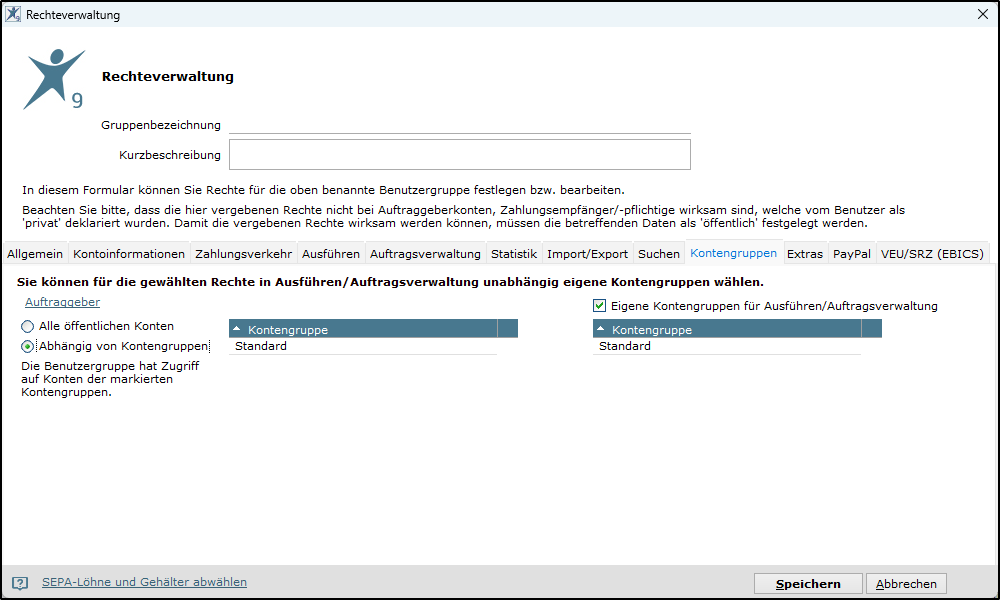
Task: Open the Allgemein tab
Action: [x=35, y=254]
